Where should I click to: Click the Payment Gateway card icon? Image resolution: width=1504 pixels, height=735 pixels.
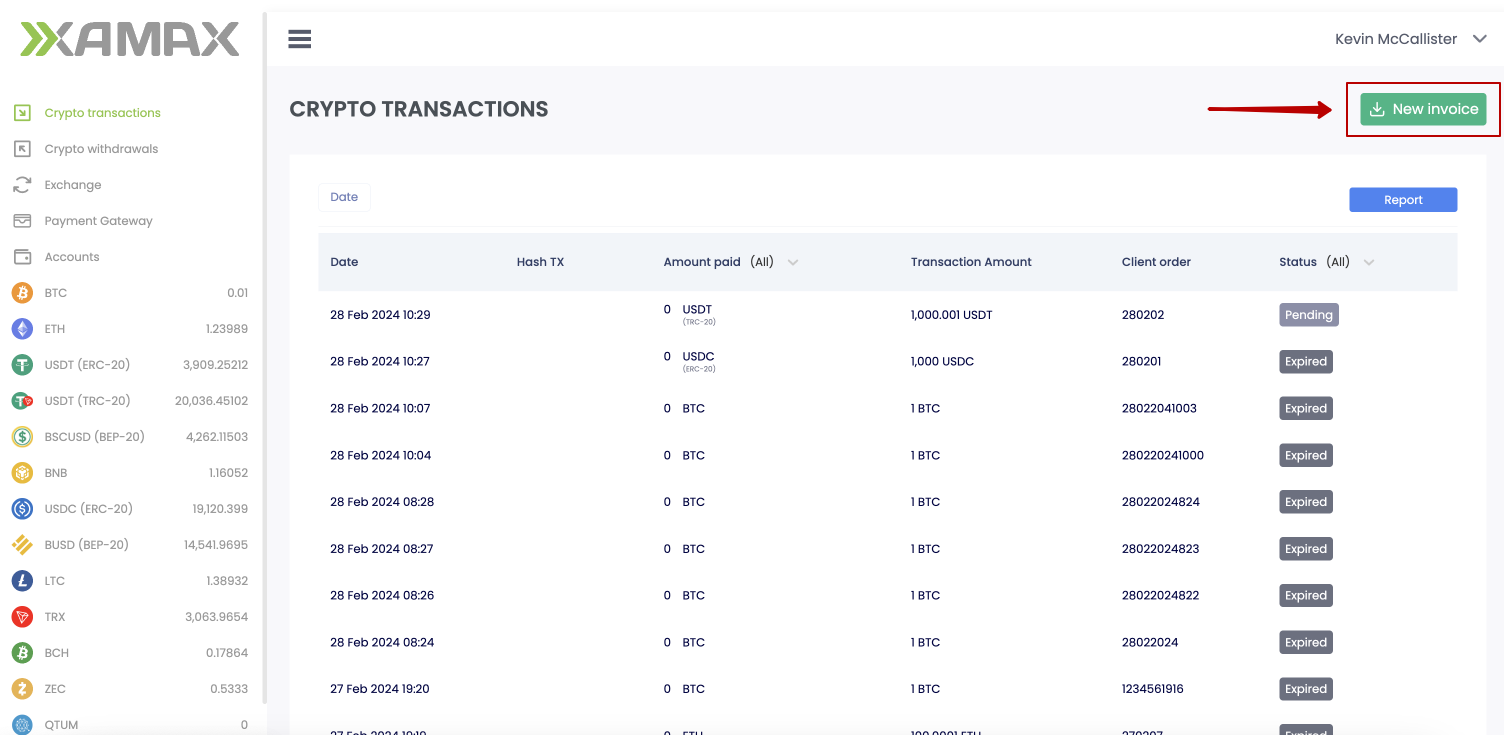[22, 221]
